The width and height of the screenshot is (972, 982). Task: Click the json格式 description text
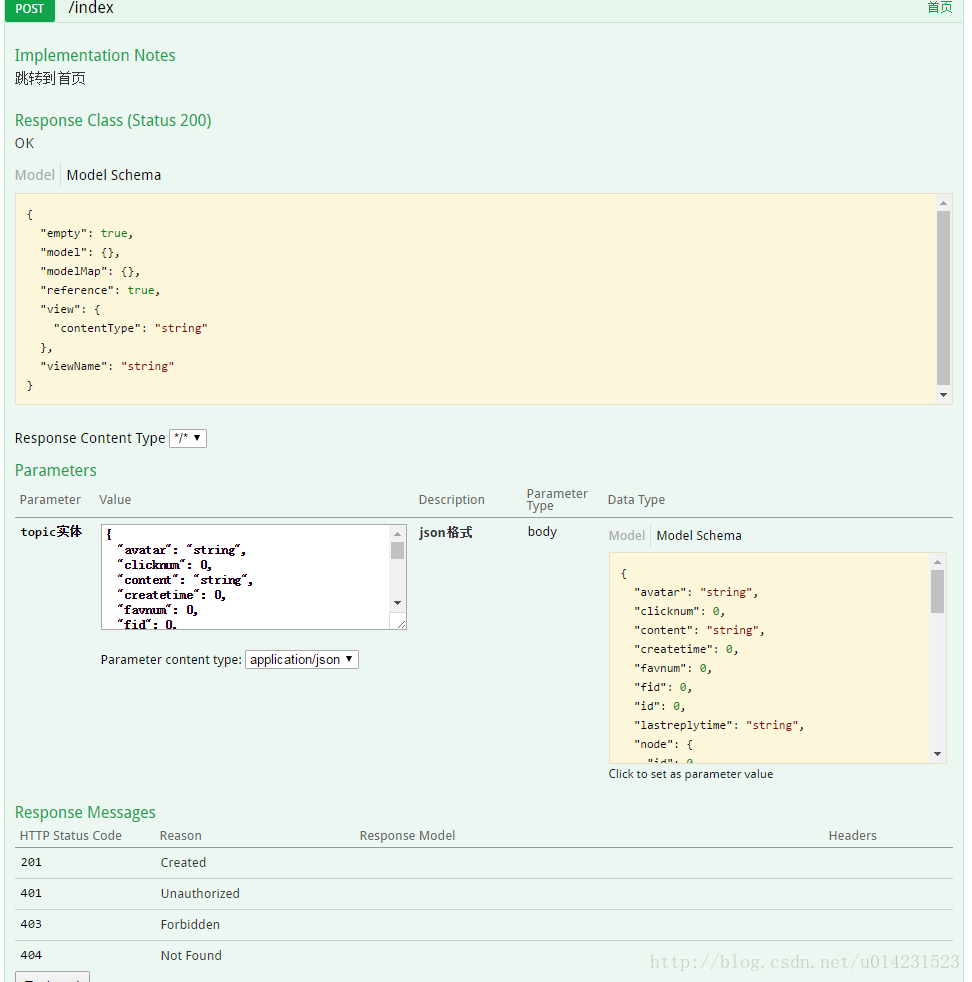446,532
